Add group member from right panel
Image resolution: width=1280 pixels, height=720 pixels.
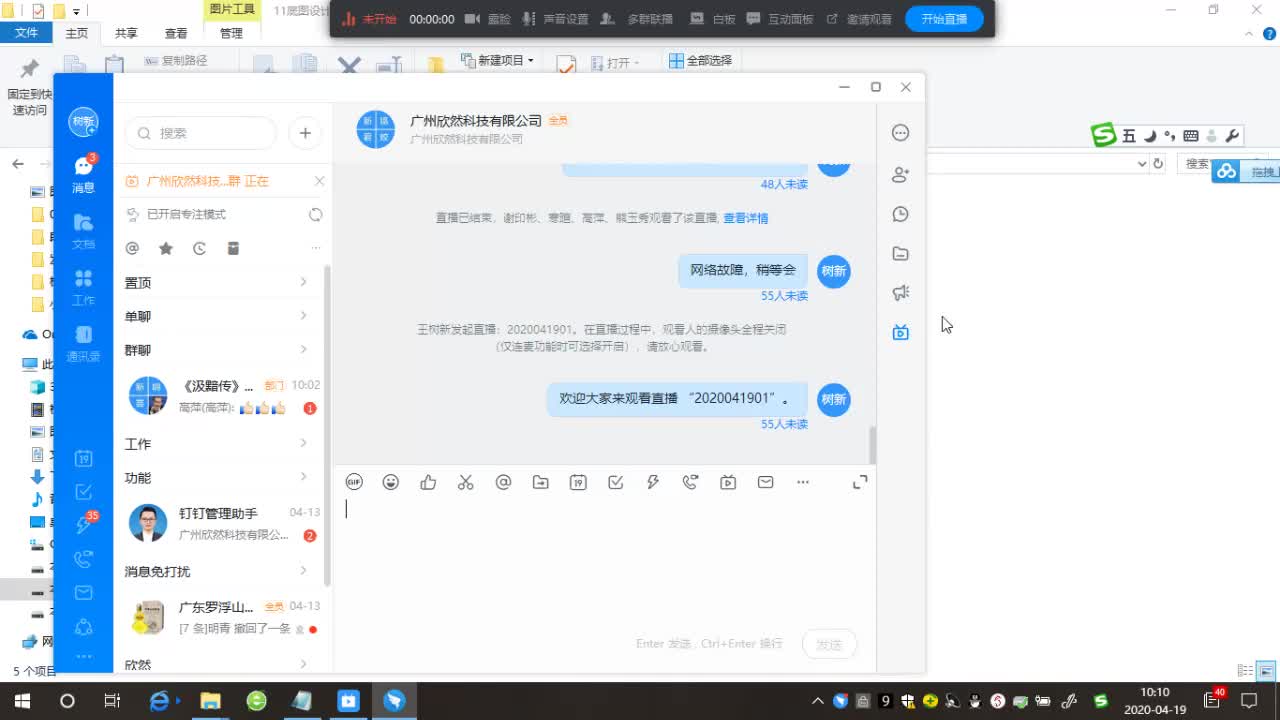pyautogui.click(x=900, y=174)
